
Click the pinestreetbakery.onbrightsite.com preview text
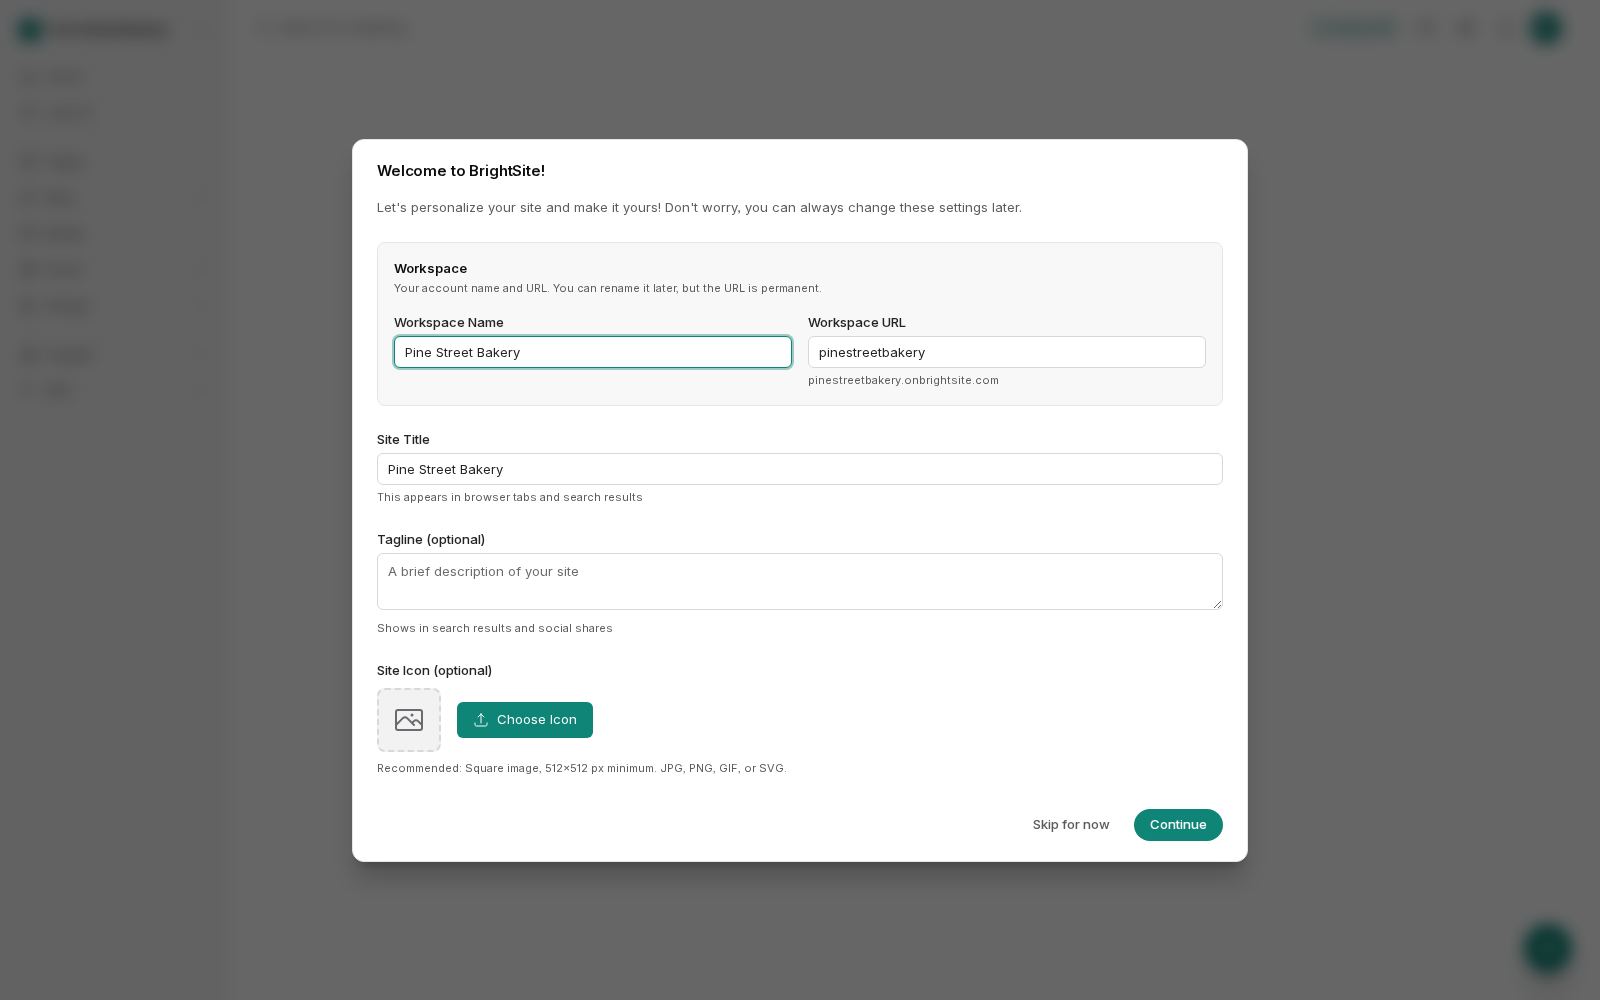(903, 380)
